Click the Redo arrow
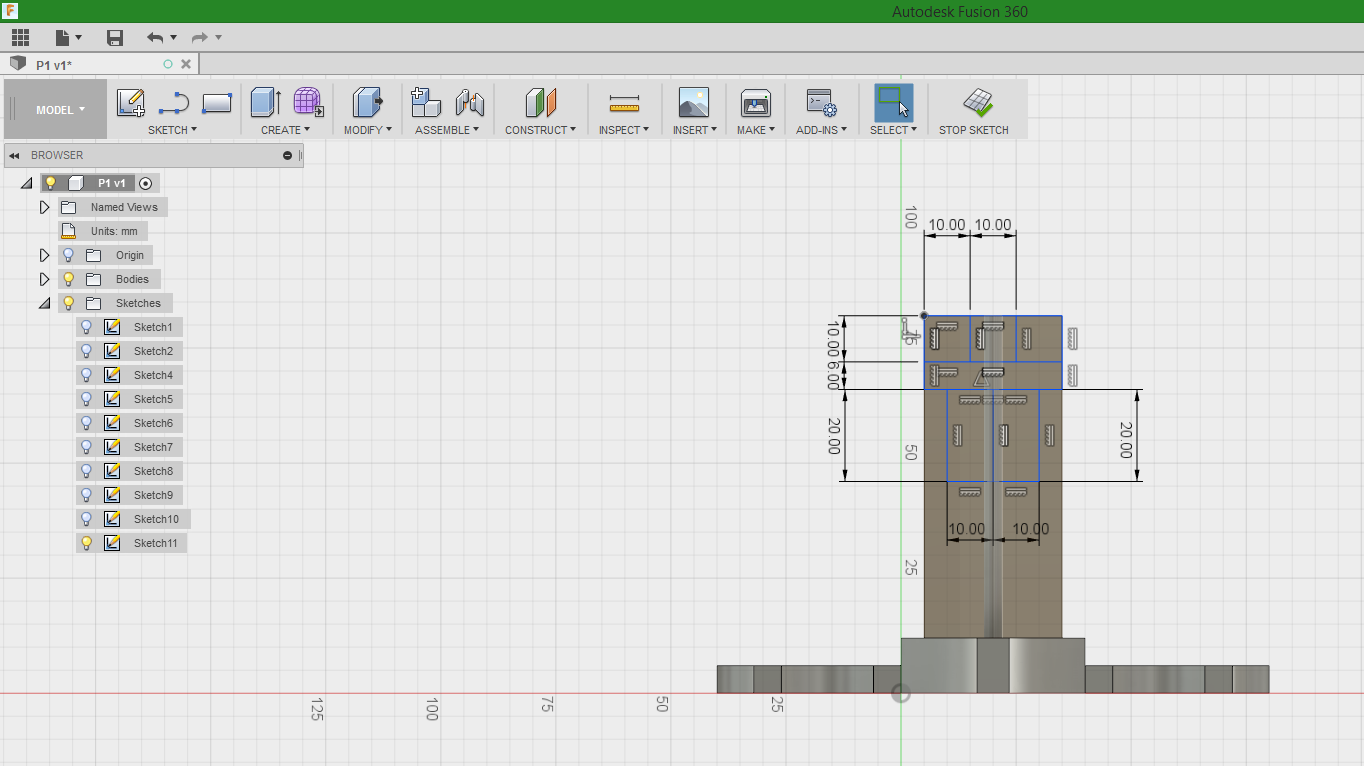Image resolution: width=1364 pixels, height=766 pixels. [200, 38]
